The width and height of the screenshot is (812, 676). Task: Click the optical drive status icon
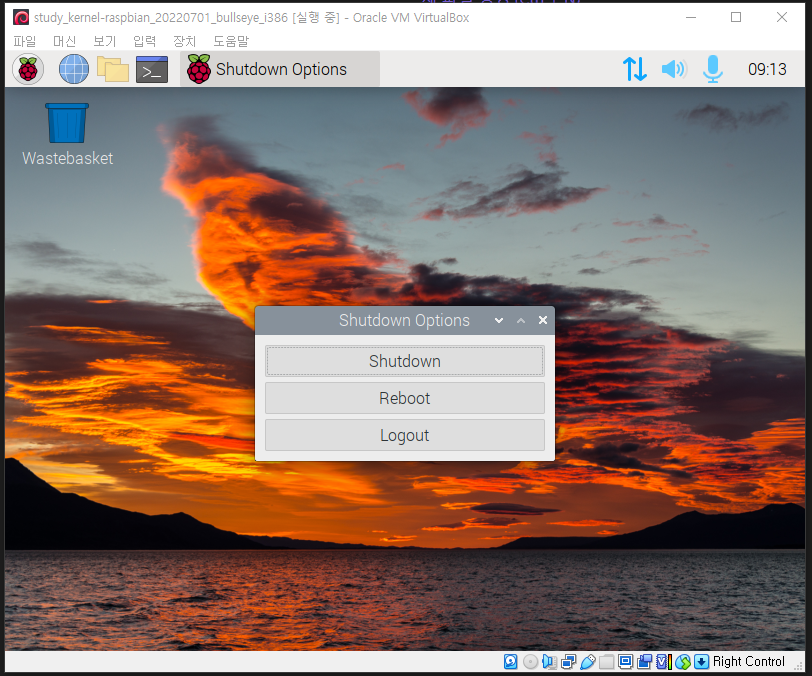click(x=530, y=661)
